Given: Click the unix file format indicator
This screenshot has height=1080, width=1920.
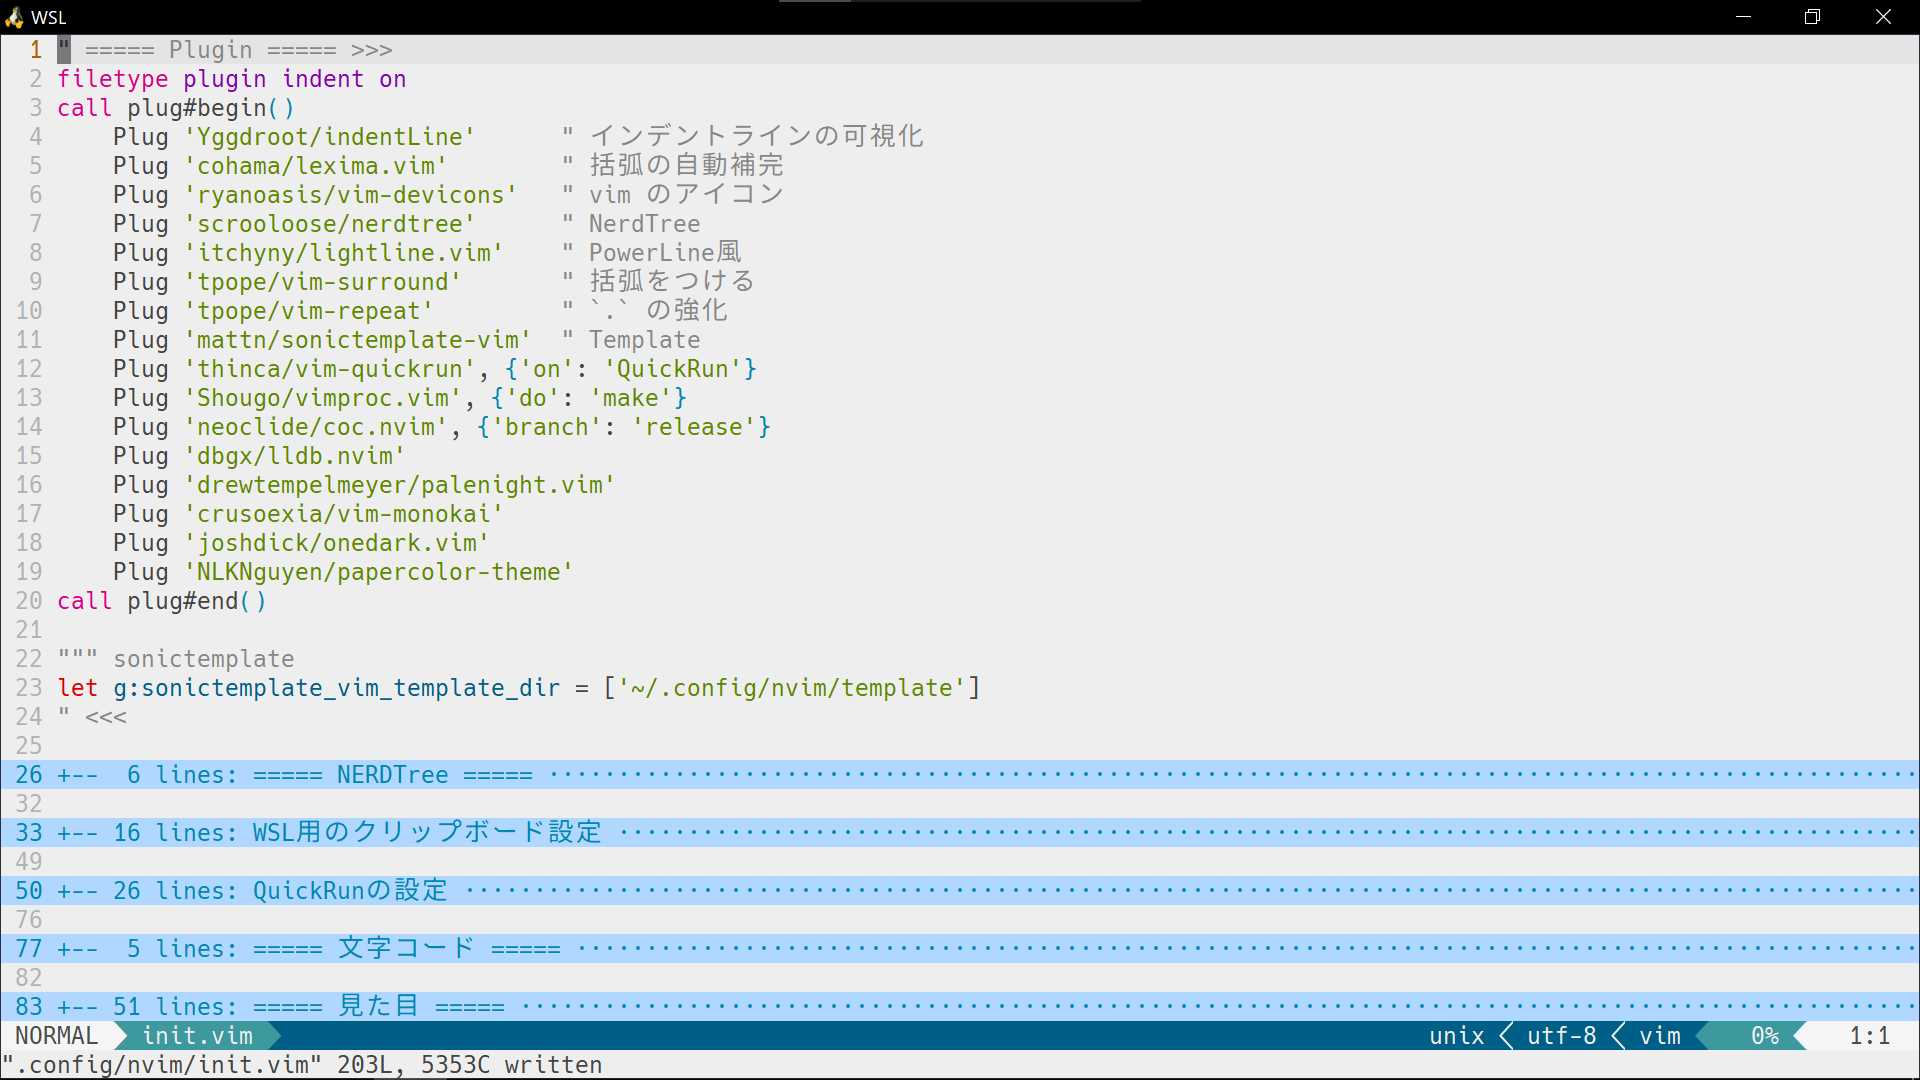Looking at the screenshot, I should click(1456, 1036).
